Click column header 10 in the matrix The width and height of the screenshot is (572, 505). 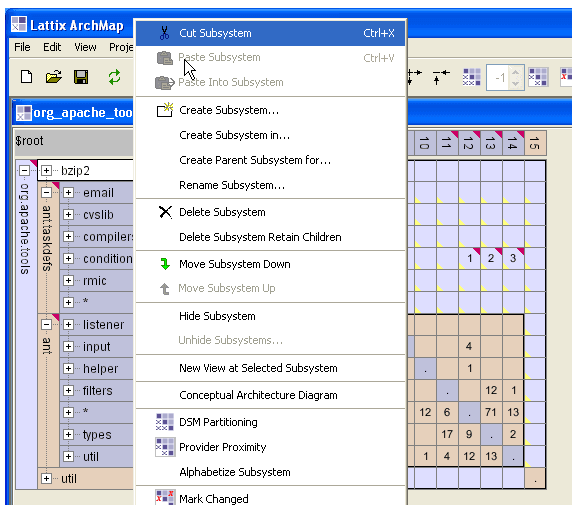pyautogui.click(x=425, y=143)
